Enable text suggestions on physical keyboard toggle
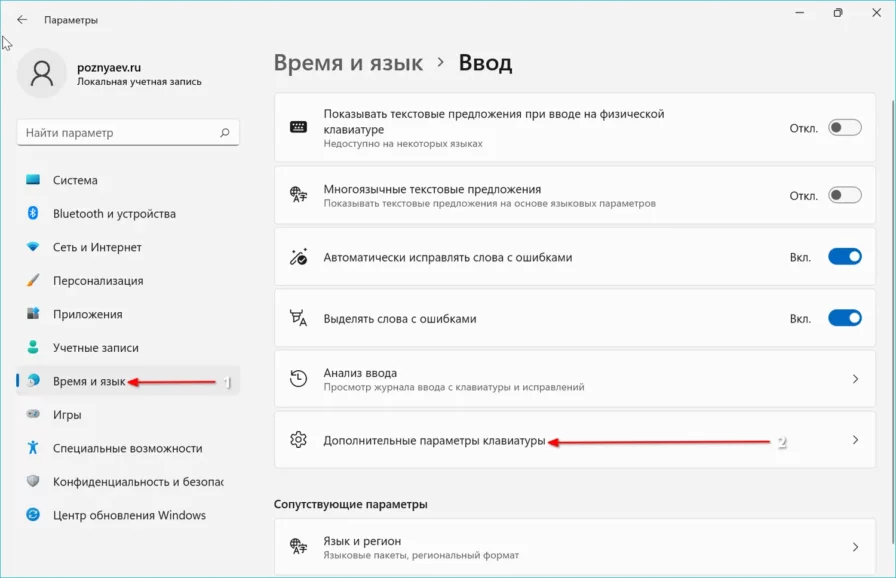This screenshot has height=578, width=896. click(x=844, y=128)
